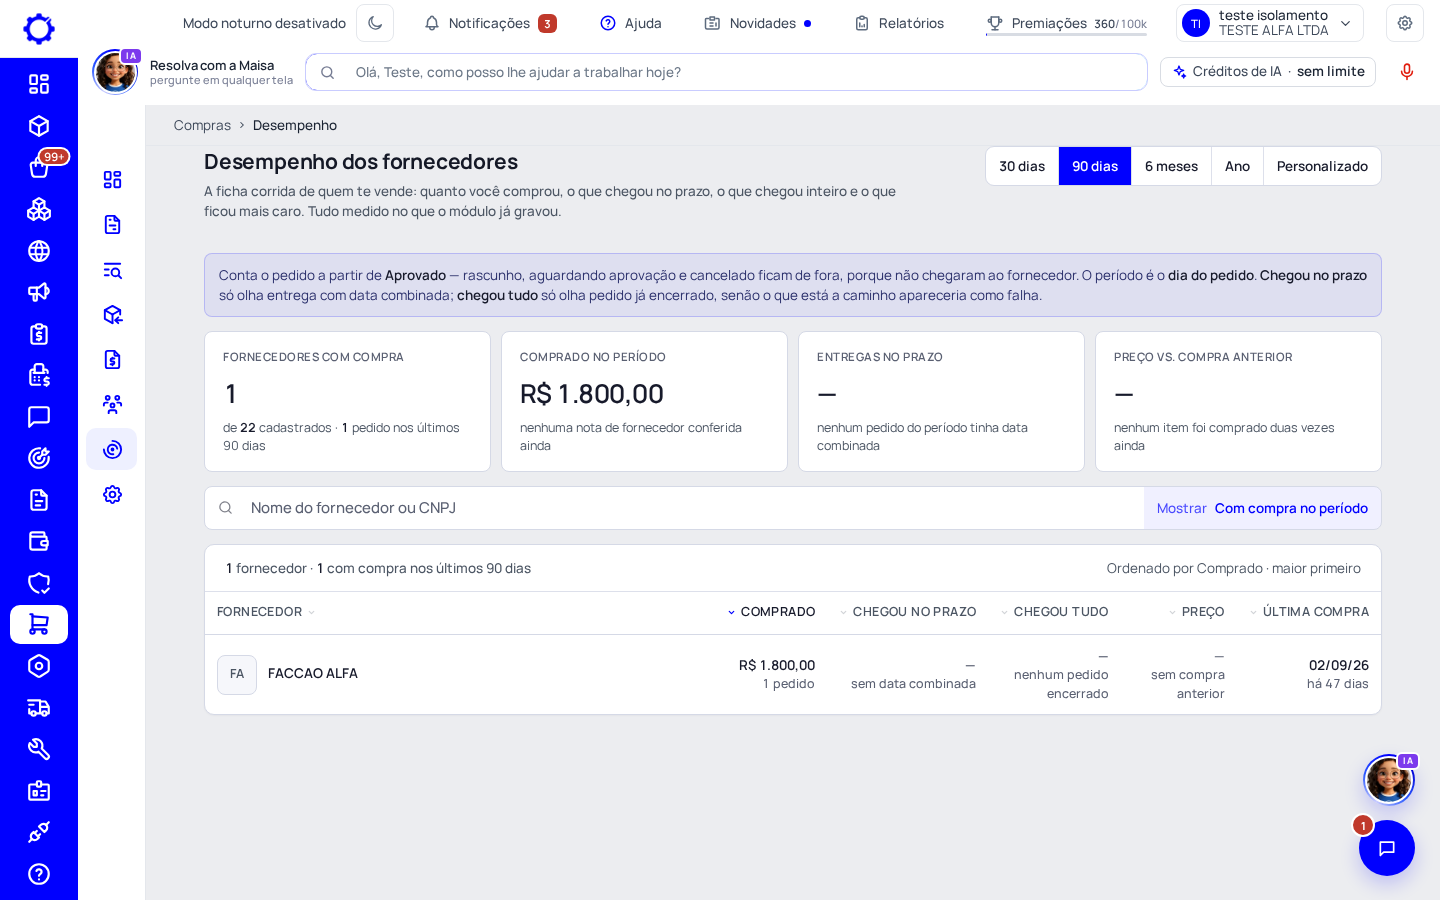Open the wallet icon in the sidebar
This screenshot has width=1440, height=900.
pos(39,541)
